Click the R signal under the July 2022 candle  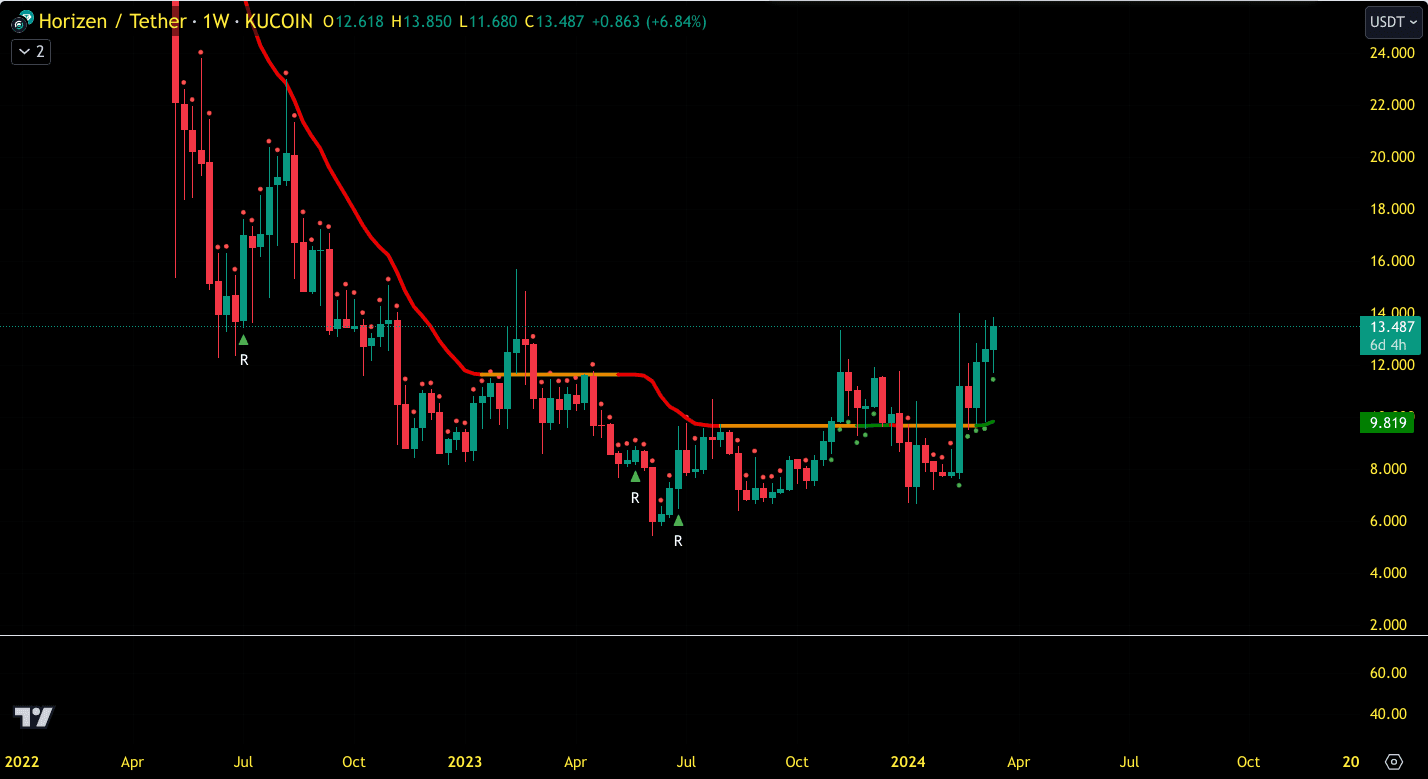[x=243, y=359]
